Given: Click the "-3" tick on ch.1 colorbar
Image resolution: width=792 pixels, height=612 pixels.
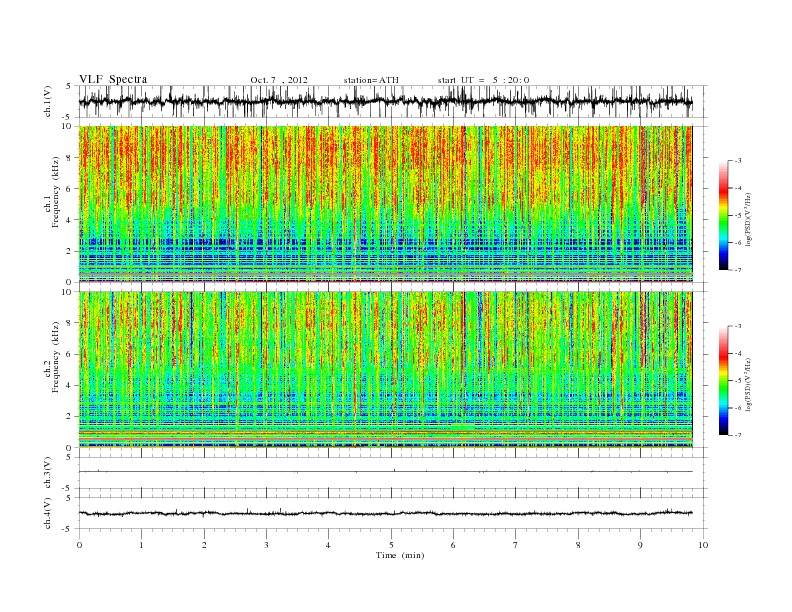Looking at the screenshot, I should (x=738, y=161).
